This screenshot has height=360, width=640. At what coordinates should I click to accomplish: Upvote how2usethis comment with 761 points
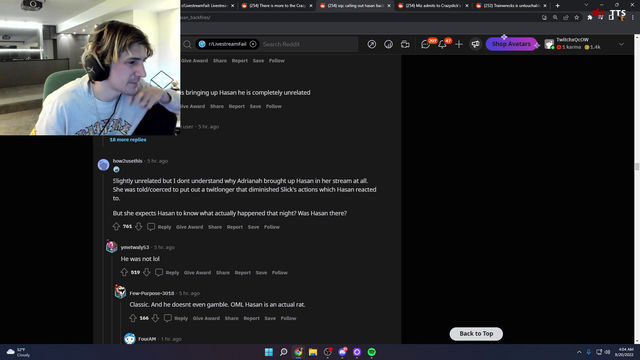pos(116,227)
